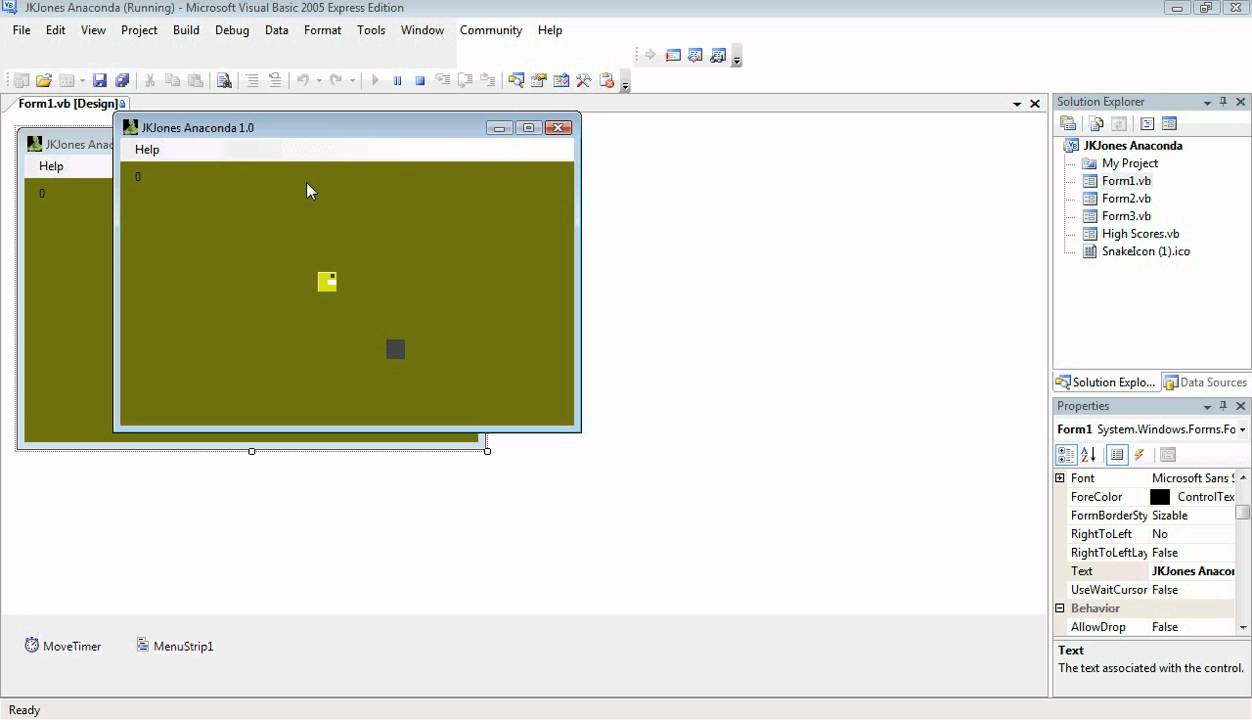
Task: Click the Stop Debugging square icon
Action: point(420,81)
